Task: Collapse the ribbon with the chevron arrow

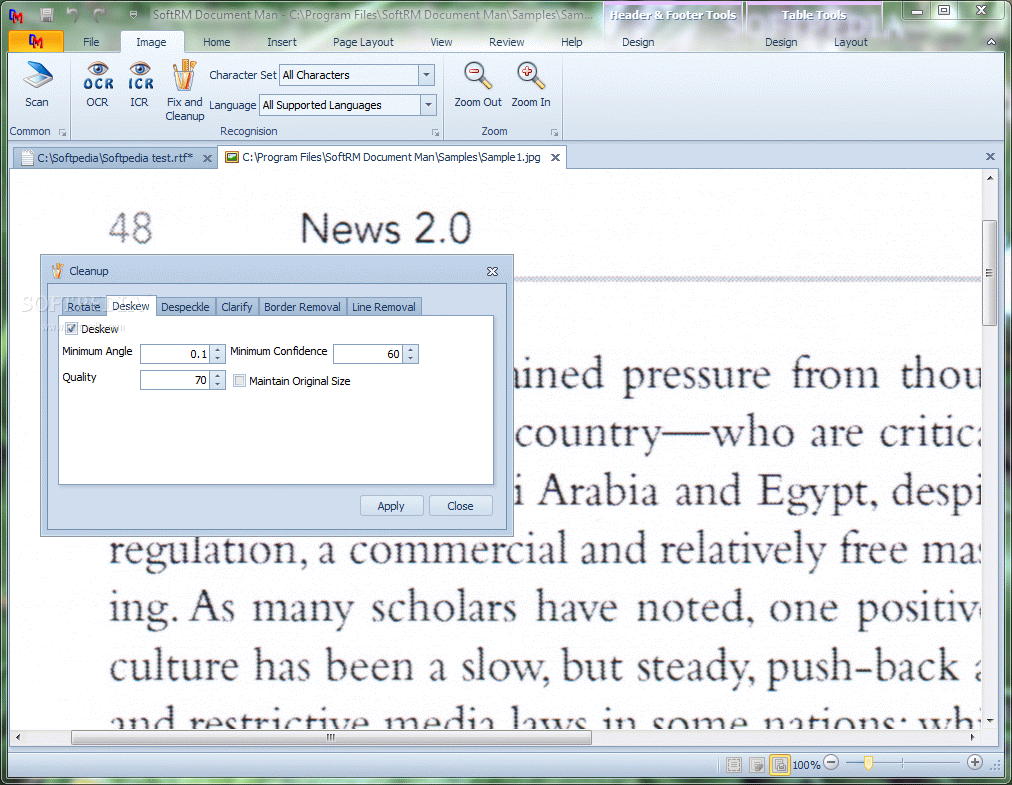Action: (x=991, y=42)
